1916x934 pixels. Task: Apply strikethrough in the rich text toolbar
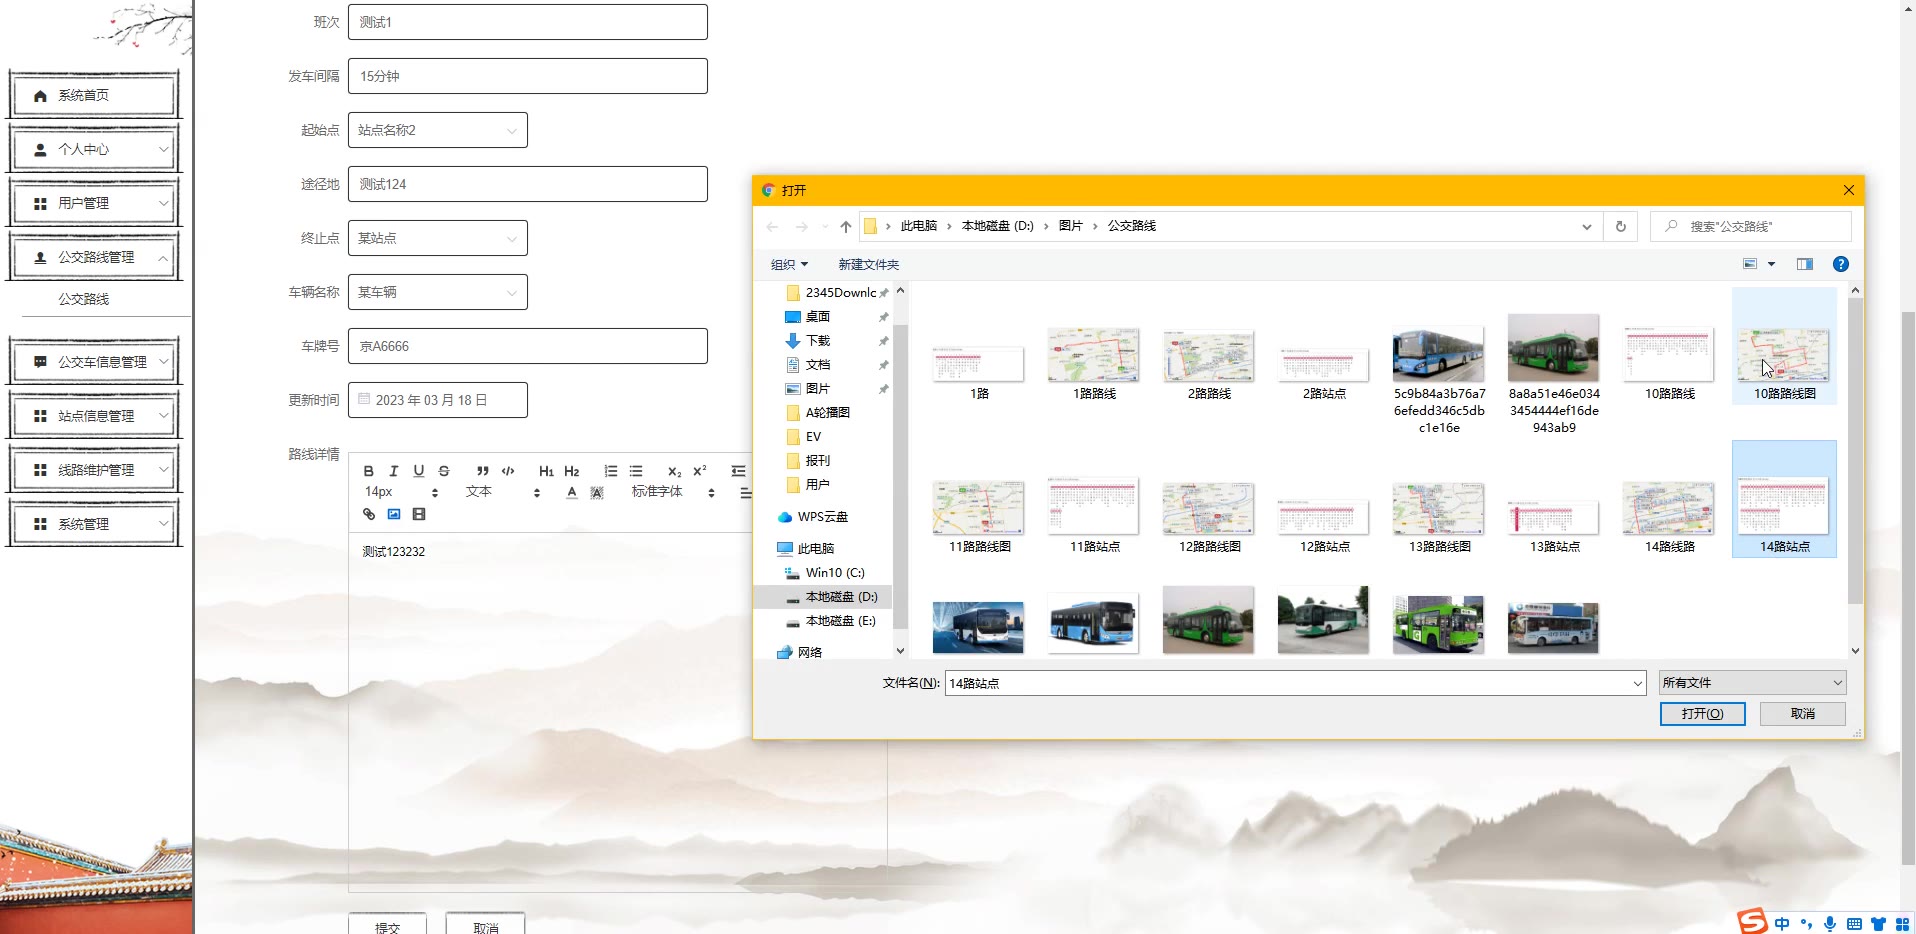(444, 471)
